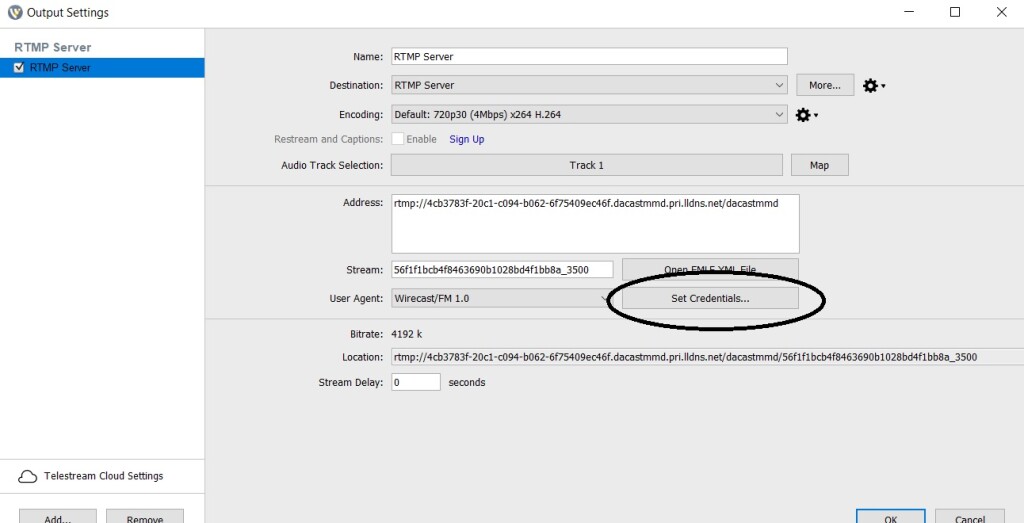Screen dimensions: 1024x523
Task: Click the Location URL field
Action: (707, 357)
